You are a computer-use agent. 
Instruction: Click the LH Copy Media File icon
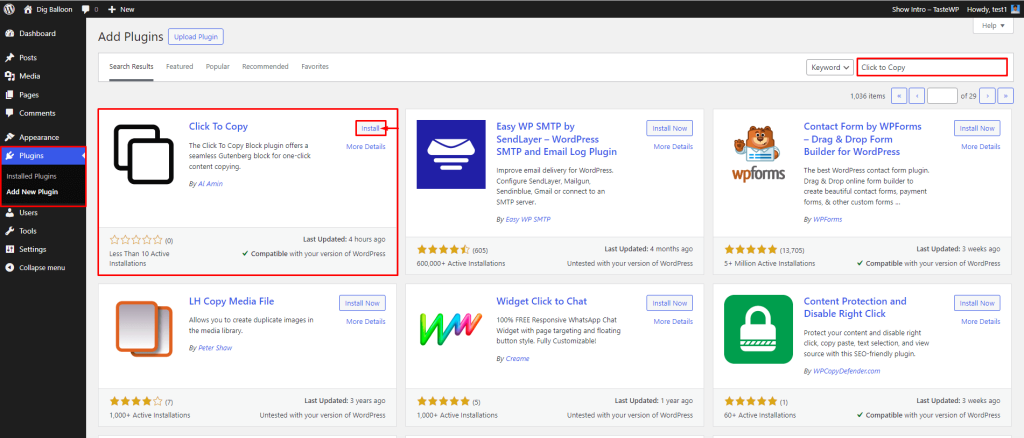pos(144,329)
